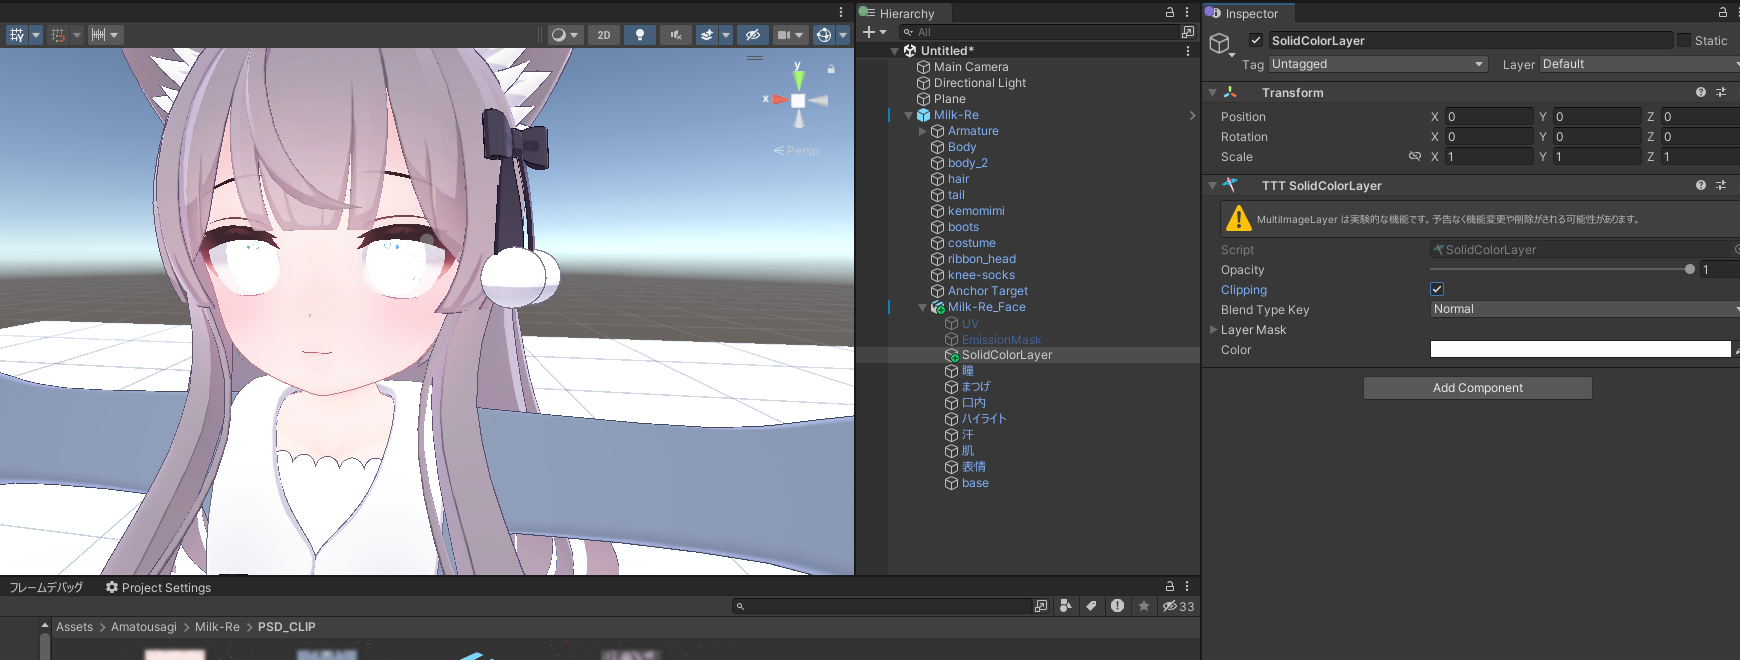Click the search by label tag icon
Screen dimensions: 1740x660
1091,606
